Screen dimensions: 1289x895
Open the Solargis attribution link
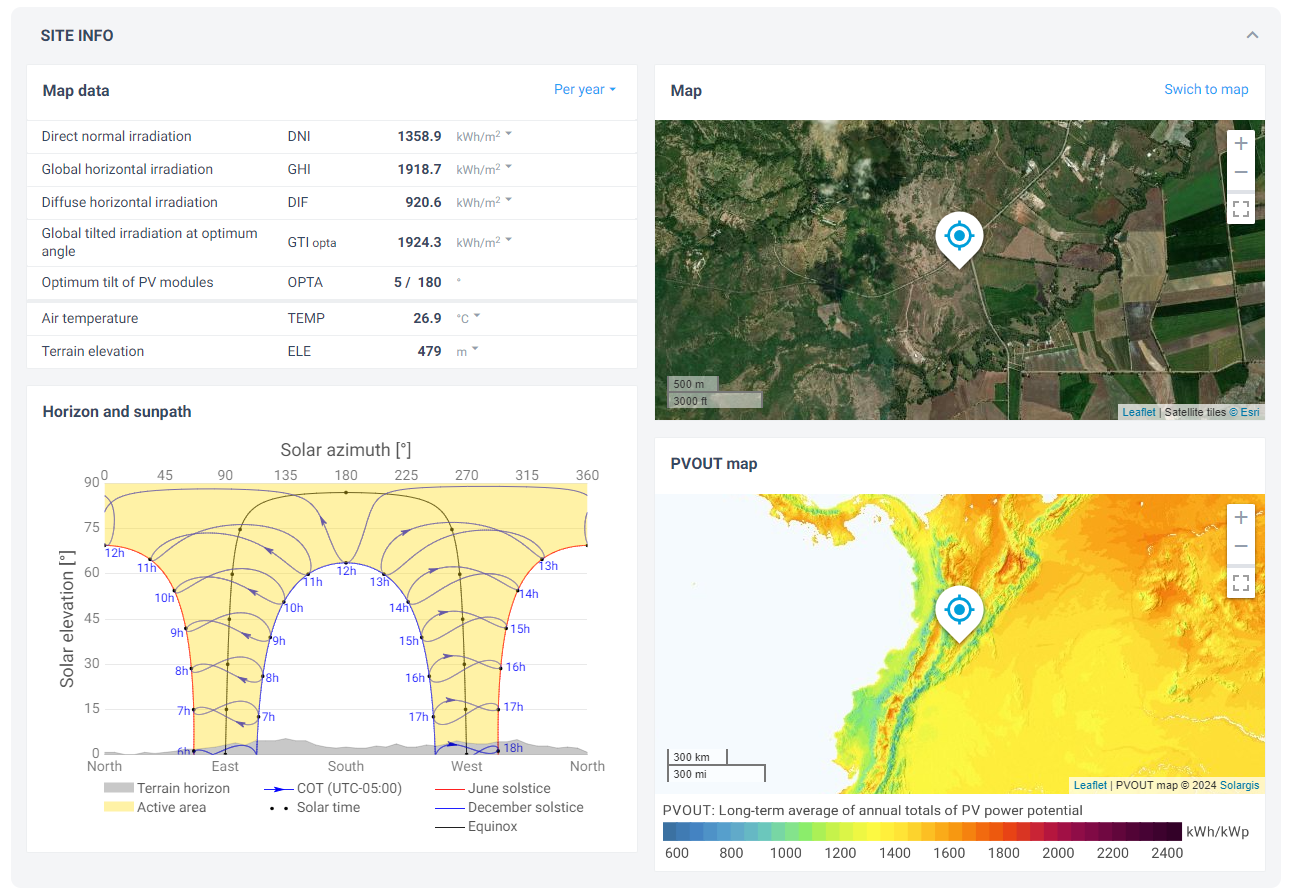pos(1239,785)
